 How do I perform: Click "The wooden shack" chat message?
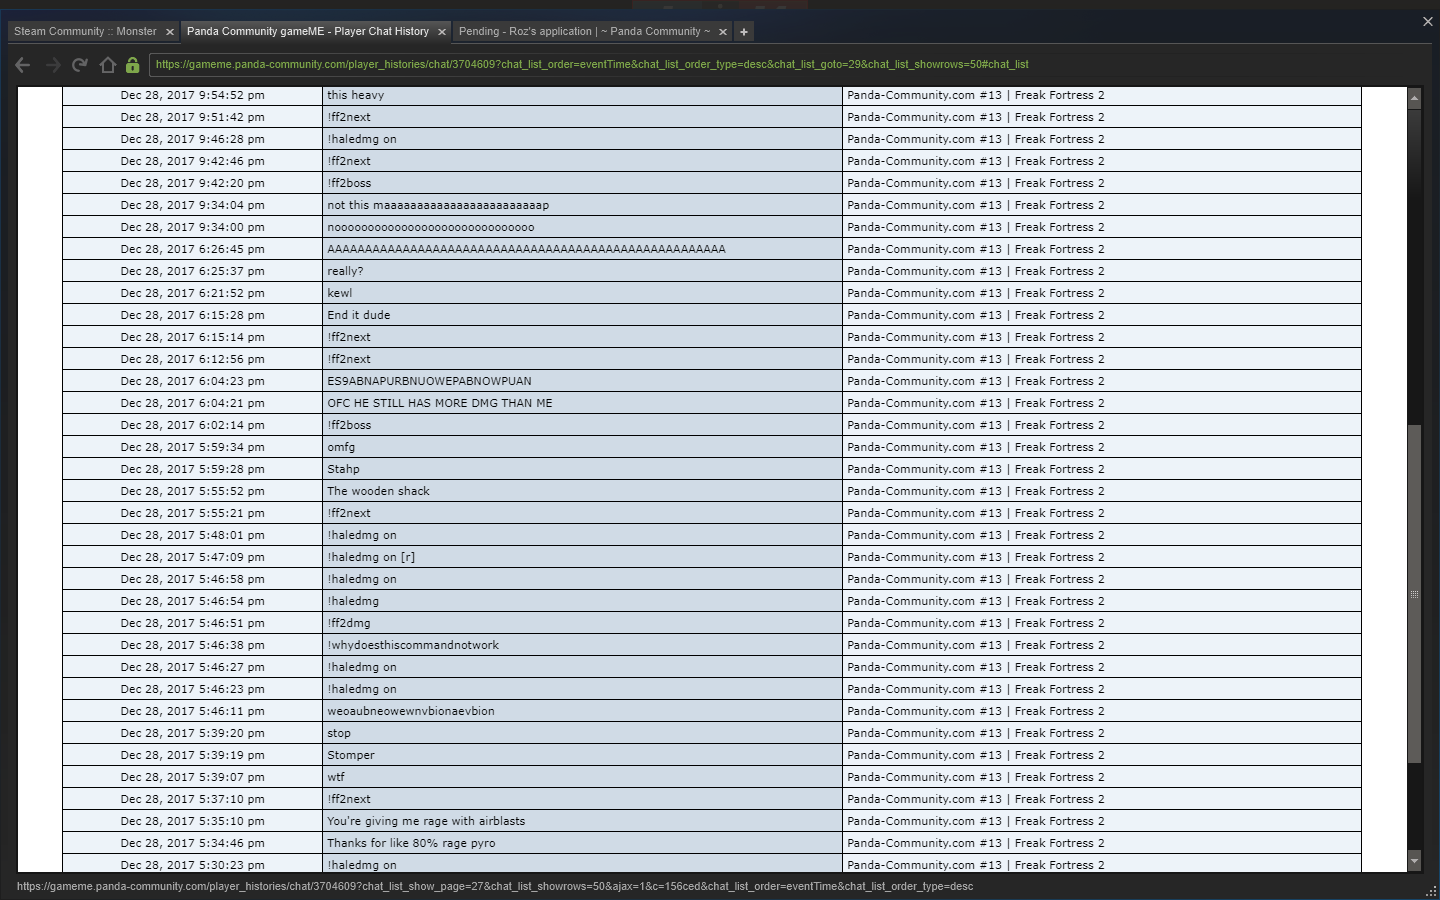(378, 491)
